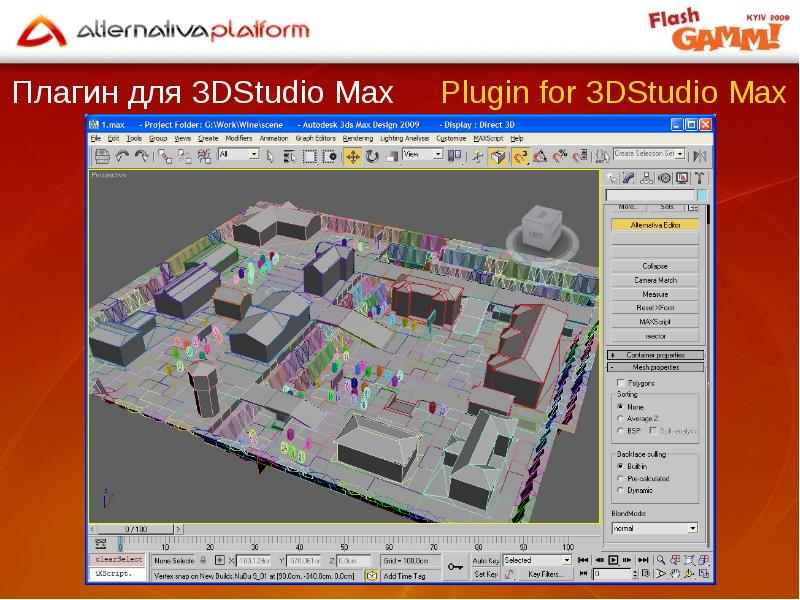
Task: Click the Redo arrow icon
Action: (141, 156)
